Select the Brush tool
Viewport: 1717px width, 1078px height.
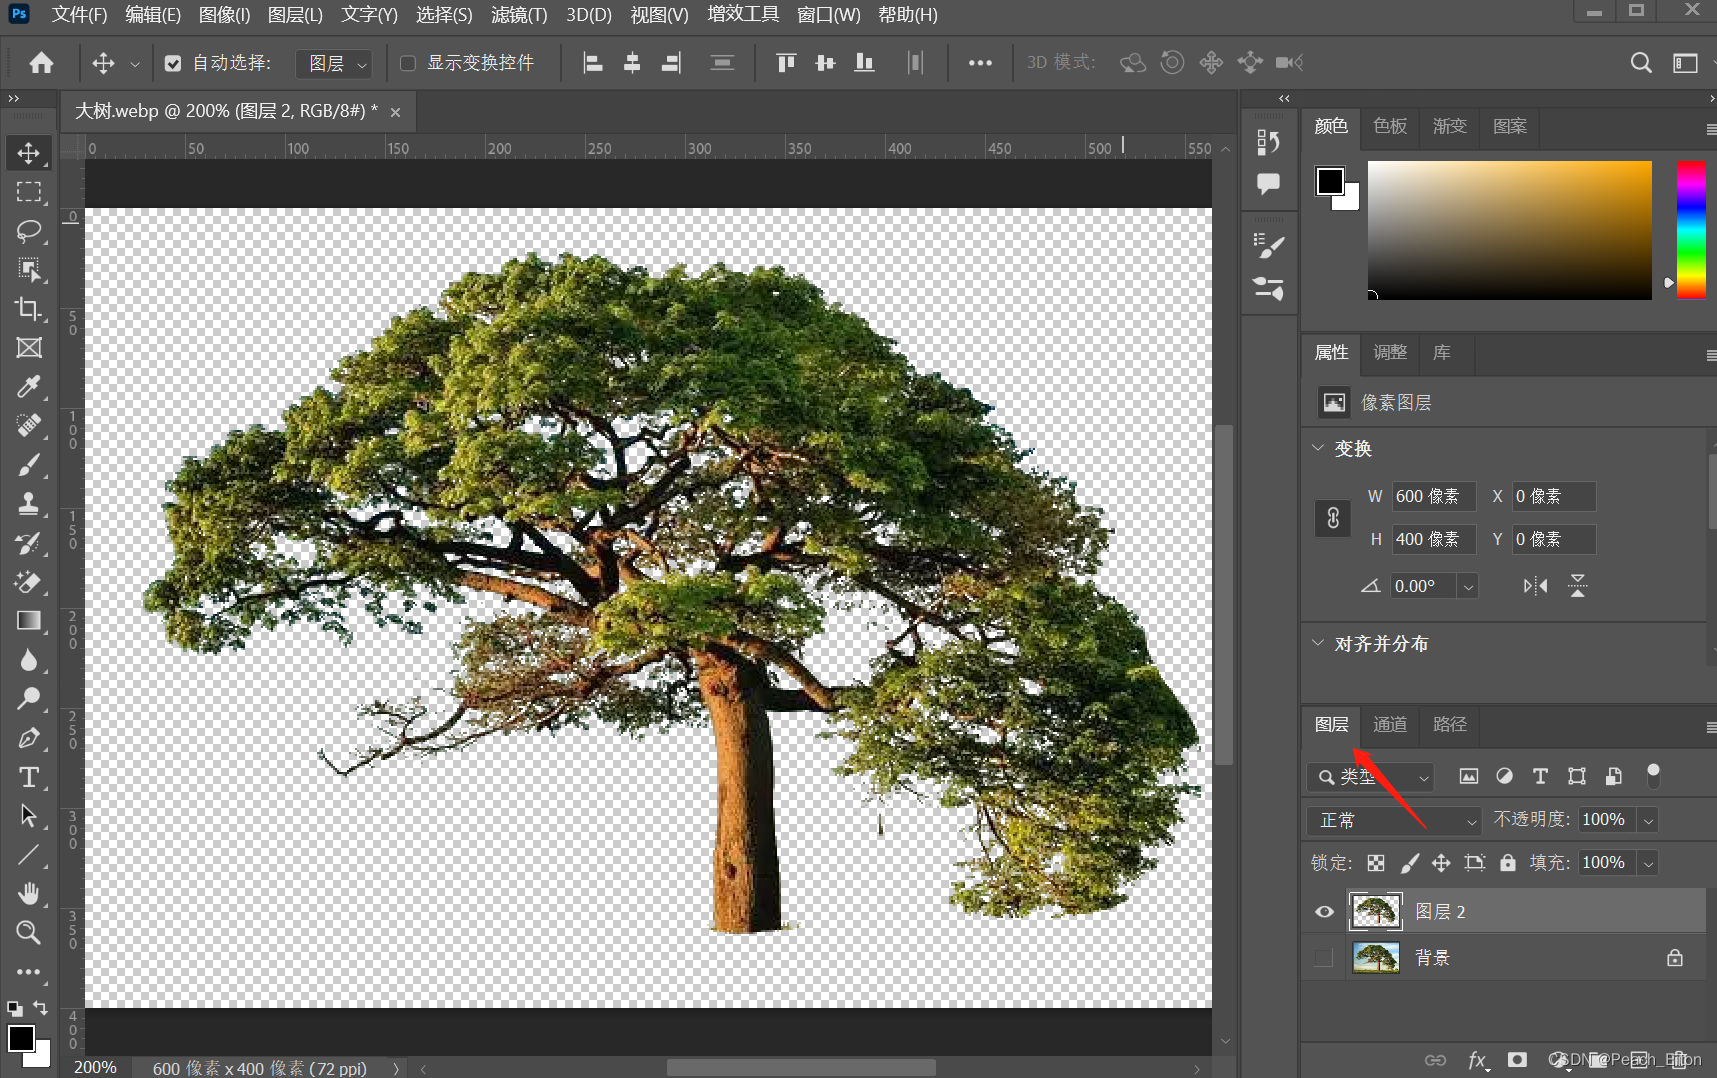click(29, 465)
